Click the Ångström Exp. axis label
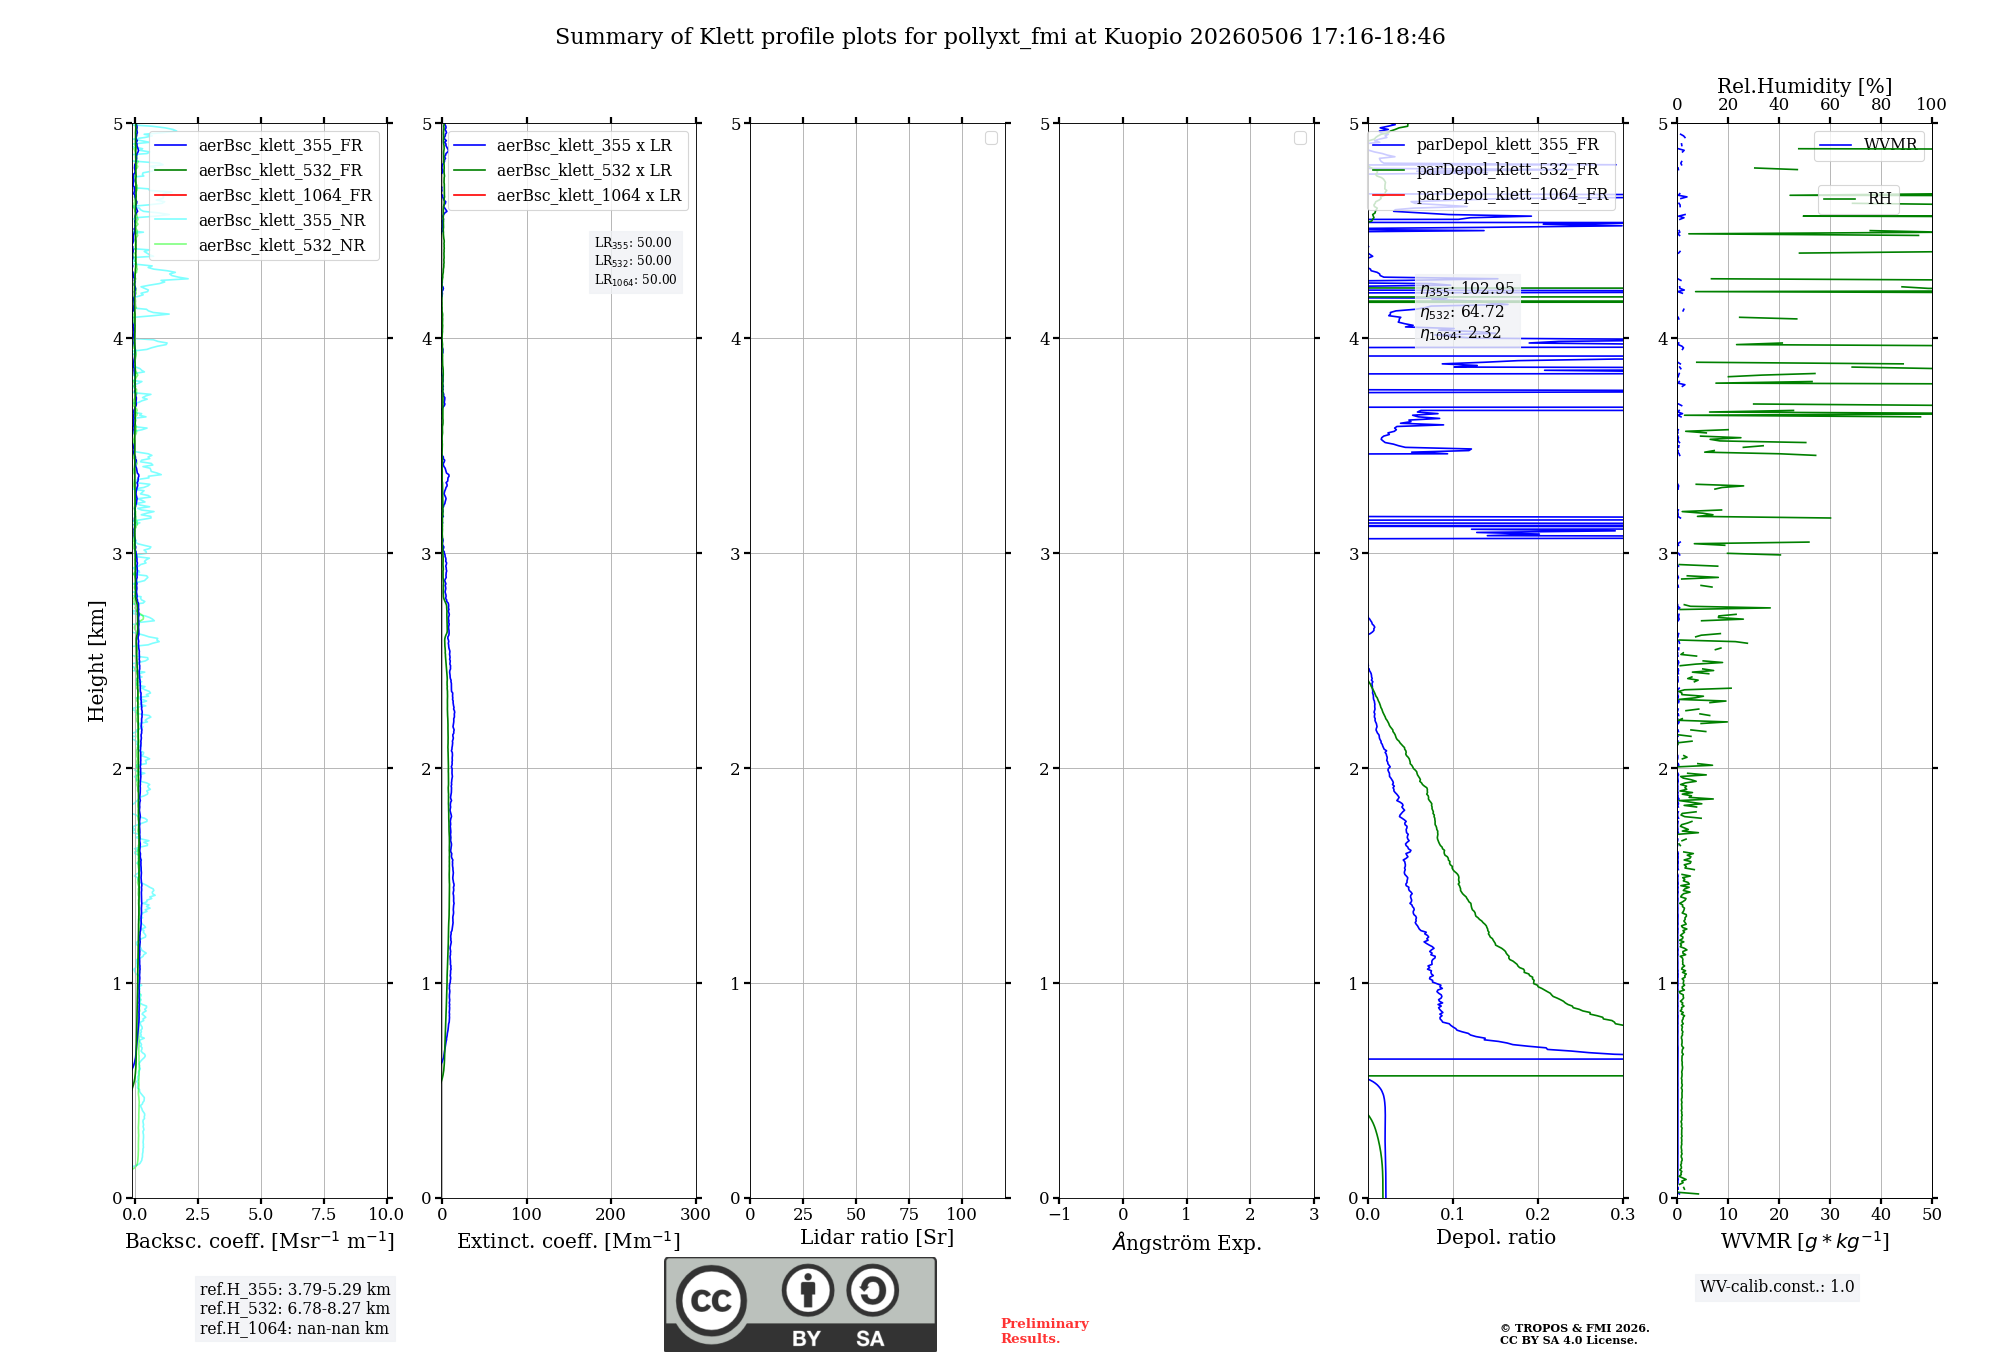Viewport: 2000px width, 1360px height. [1187, 1242]
